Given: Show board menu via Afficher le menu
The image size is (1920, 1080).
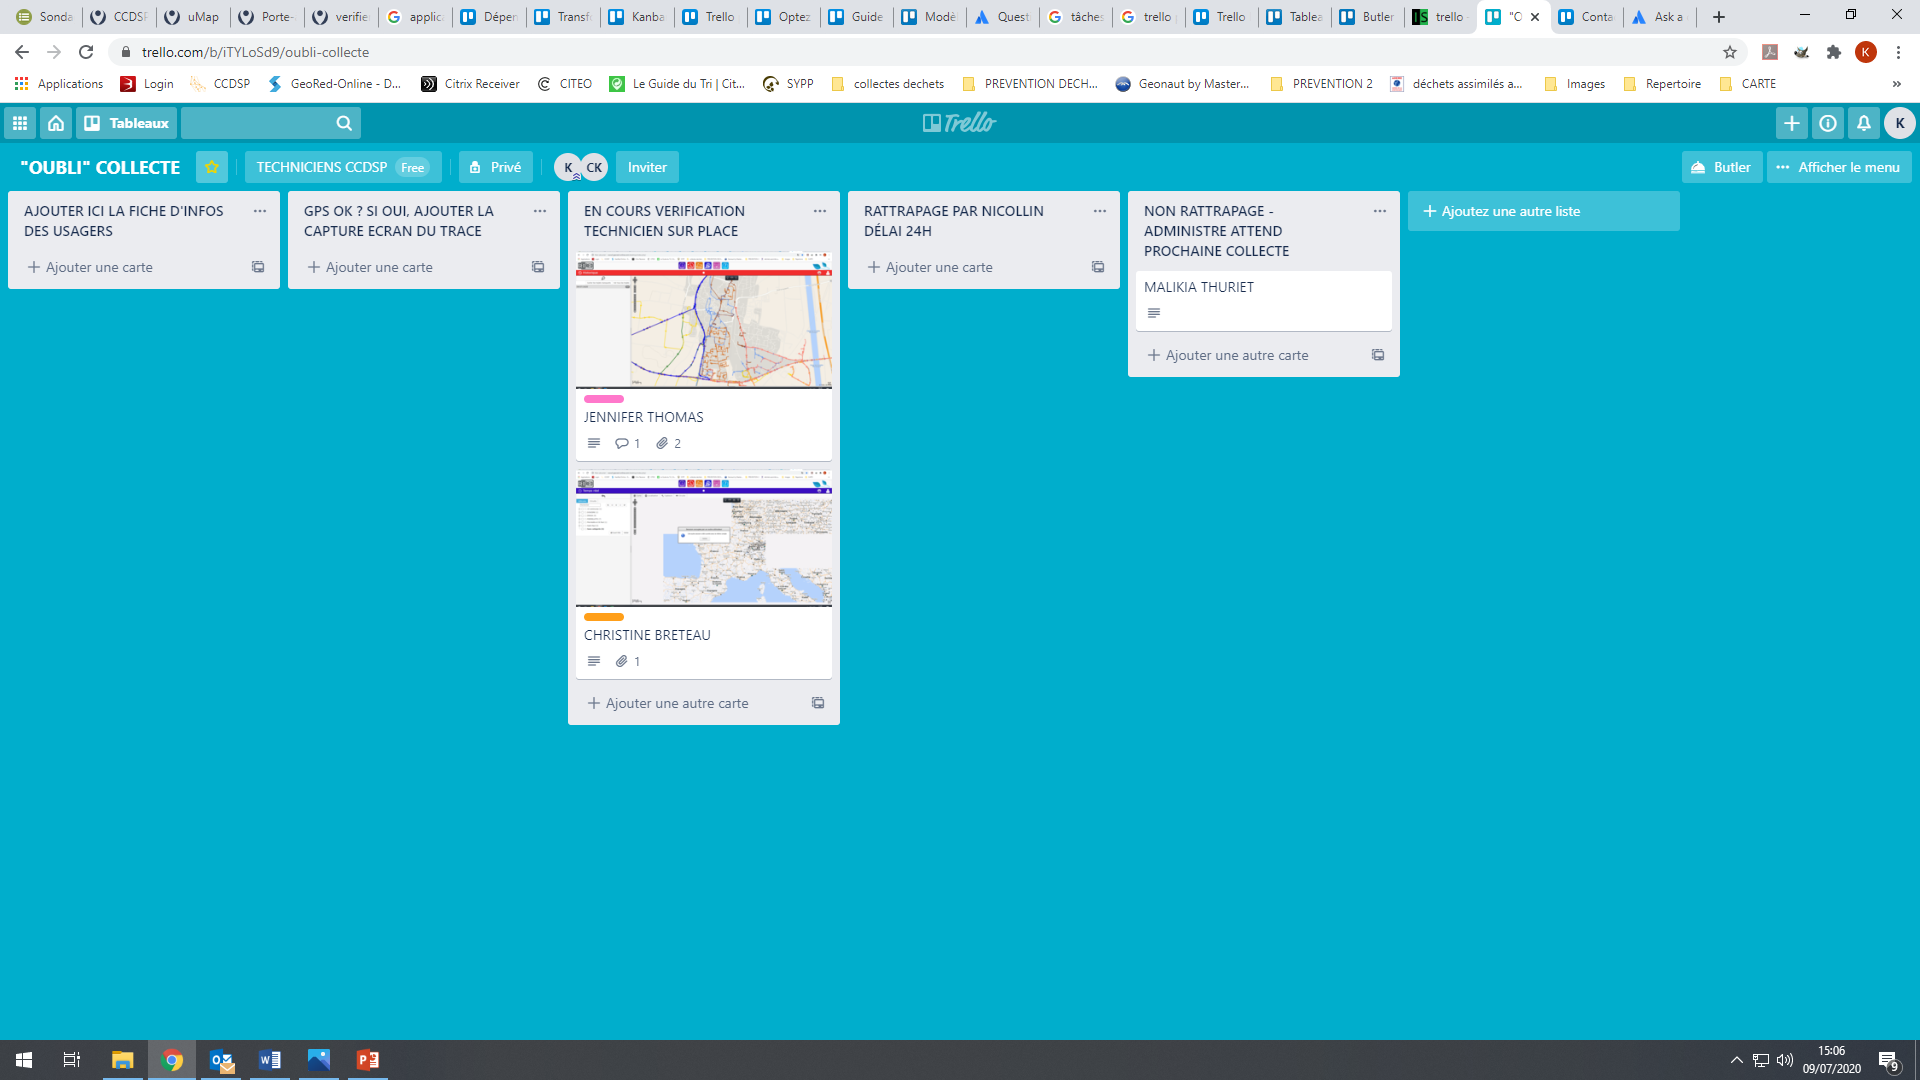Looking at the screenshot, I should pos(1839,167).
